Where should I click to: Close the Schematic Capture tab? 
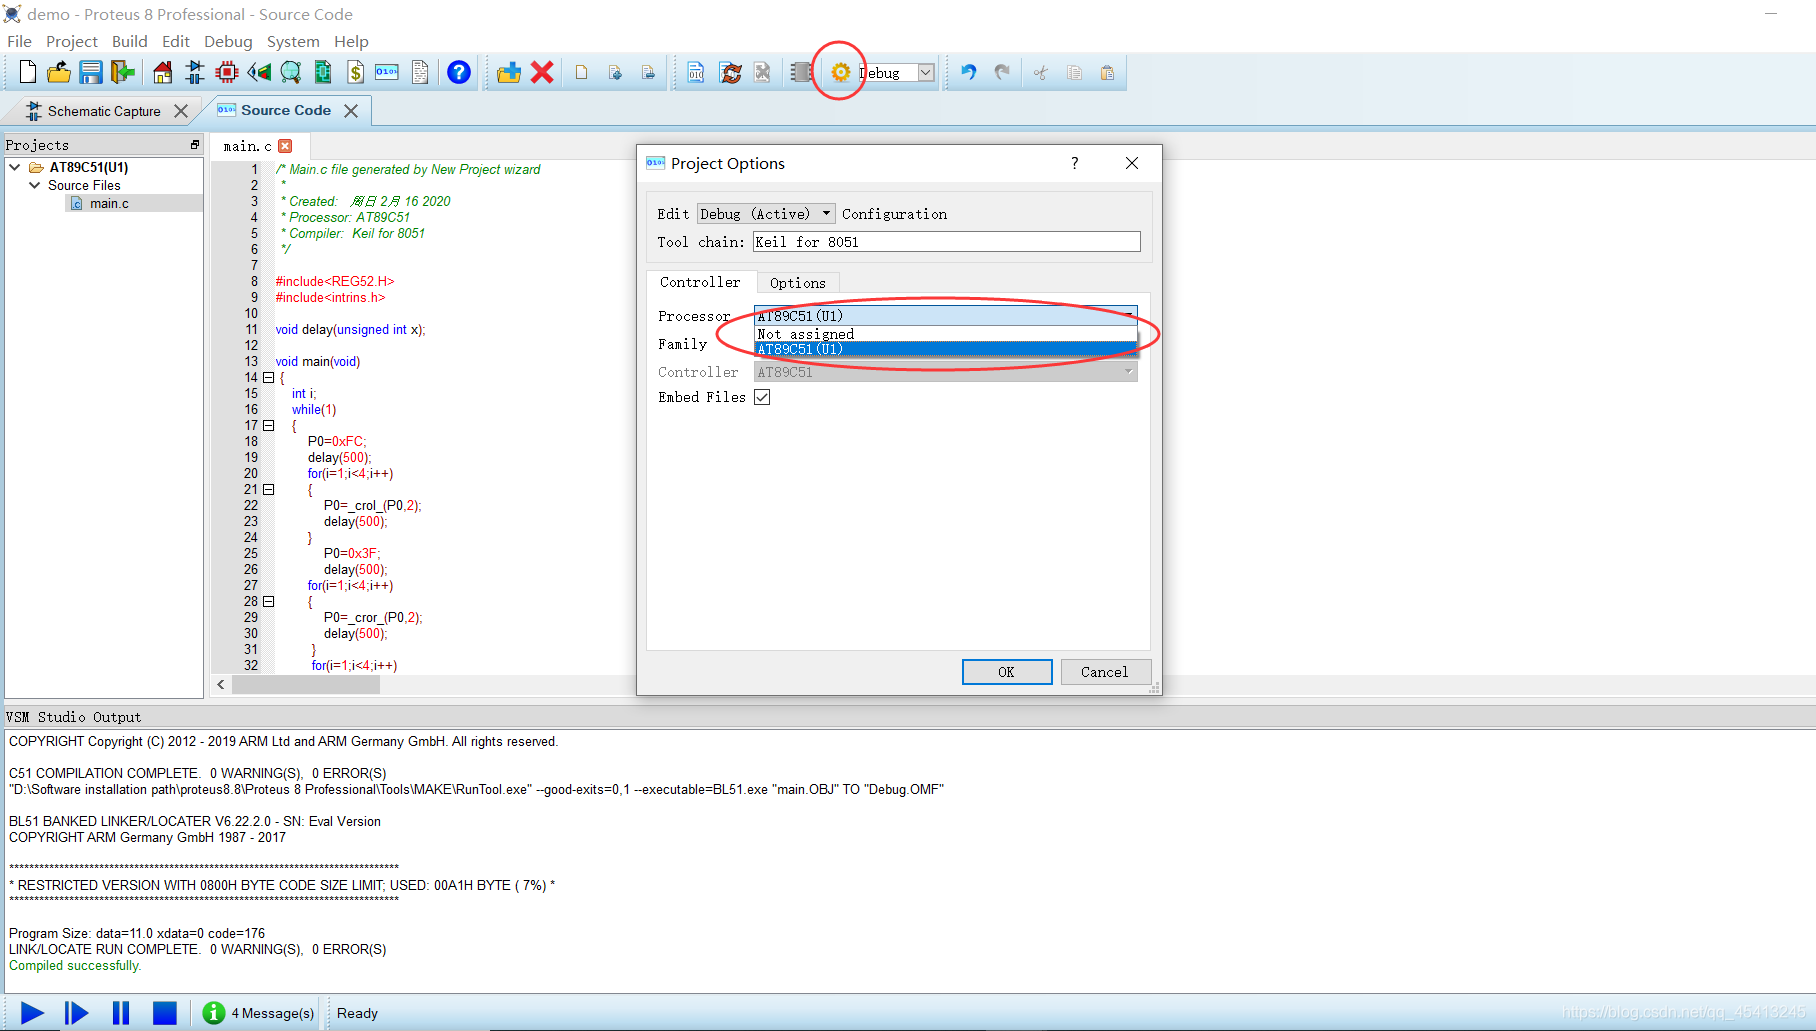[181, 111]
